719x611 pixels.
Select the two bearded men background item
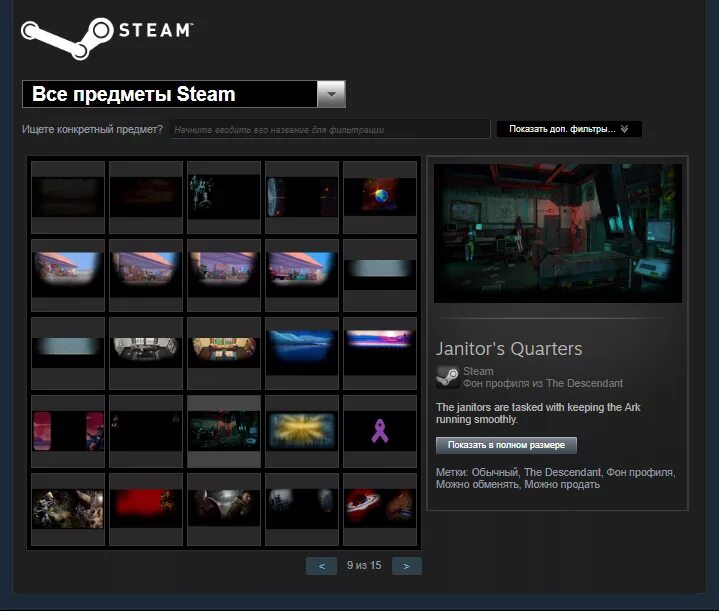pos(224,509)
